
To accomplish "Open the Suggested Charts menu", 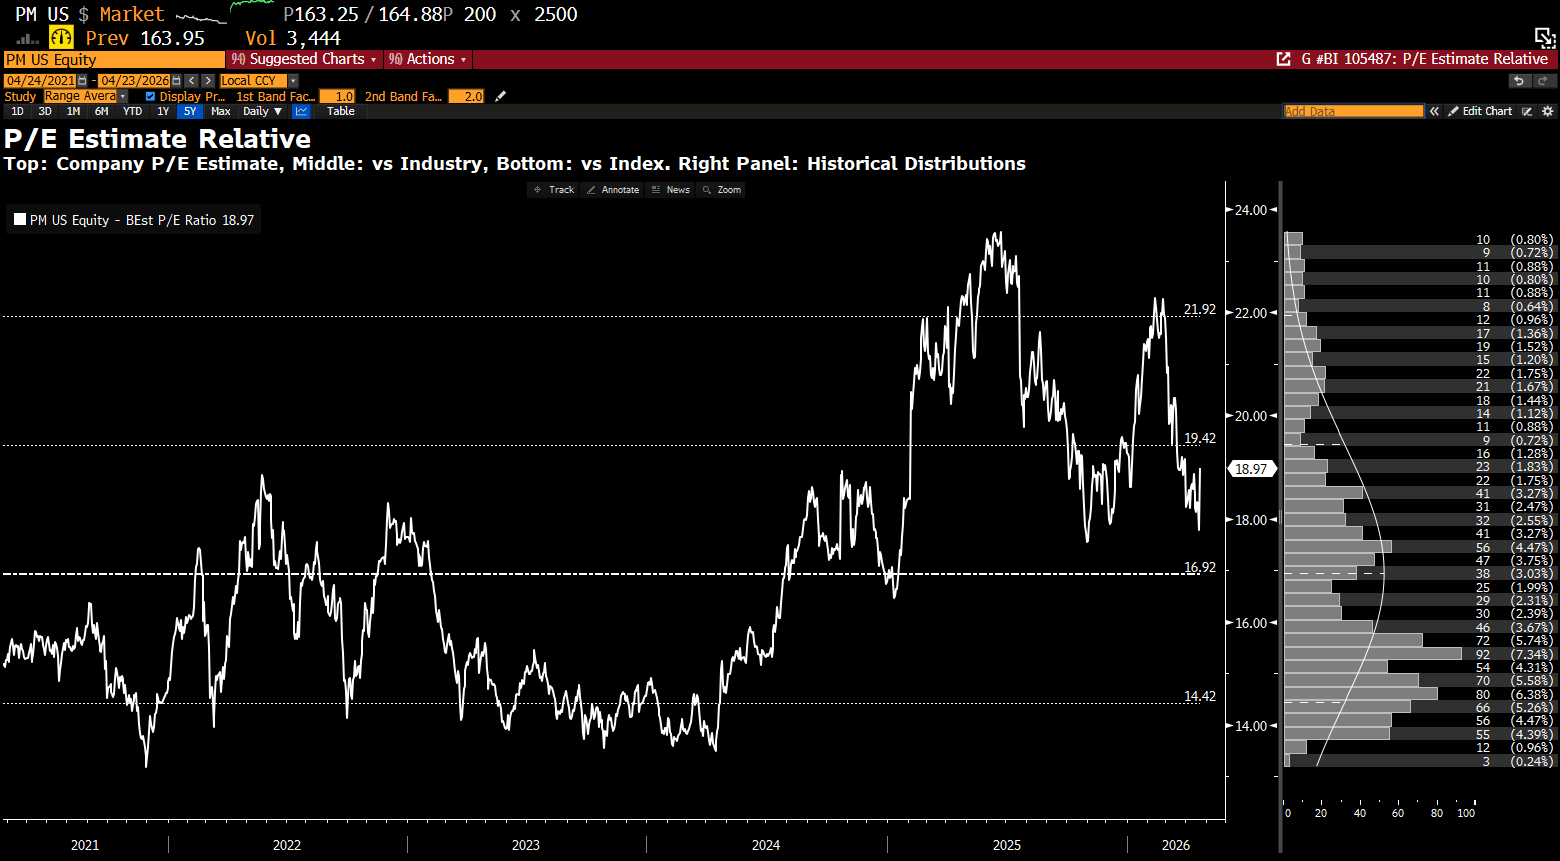I will tap(305, 60).
